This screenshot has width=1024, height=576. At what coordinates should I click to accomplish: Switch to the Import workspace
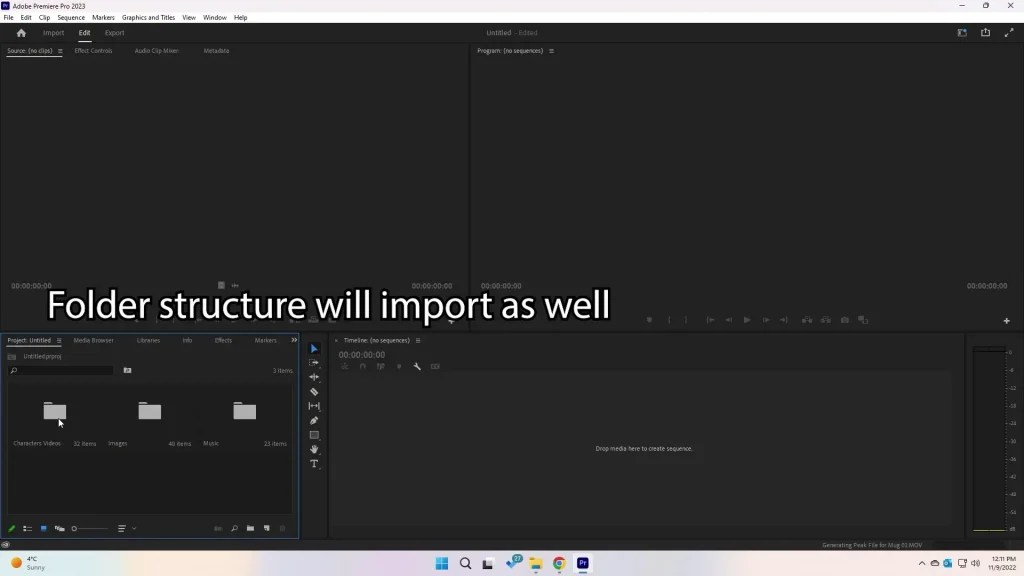point(53,32)
